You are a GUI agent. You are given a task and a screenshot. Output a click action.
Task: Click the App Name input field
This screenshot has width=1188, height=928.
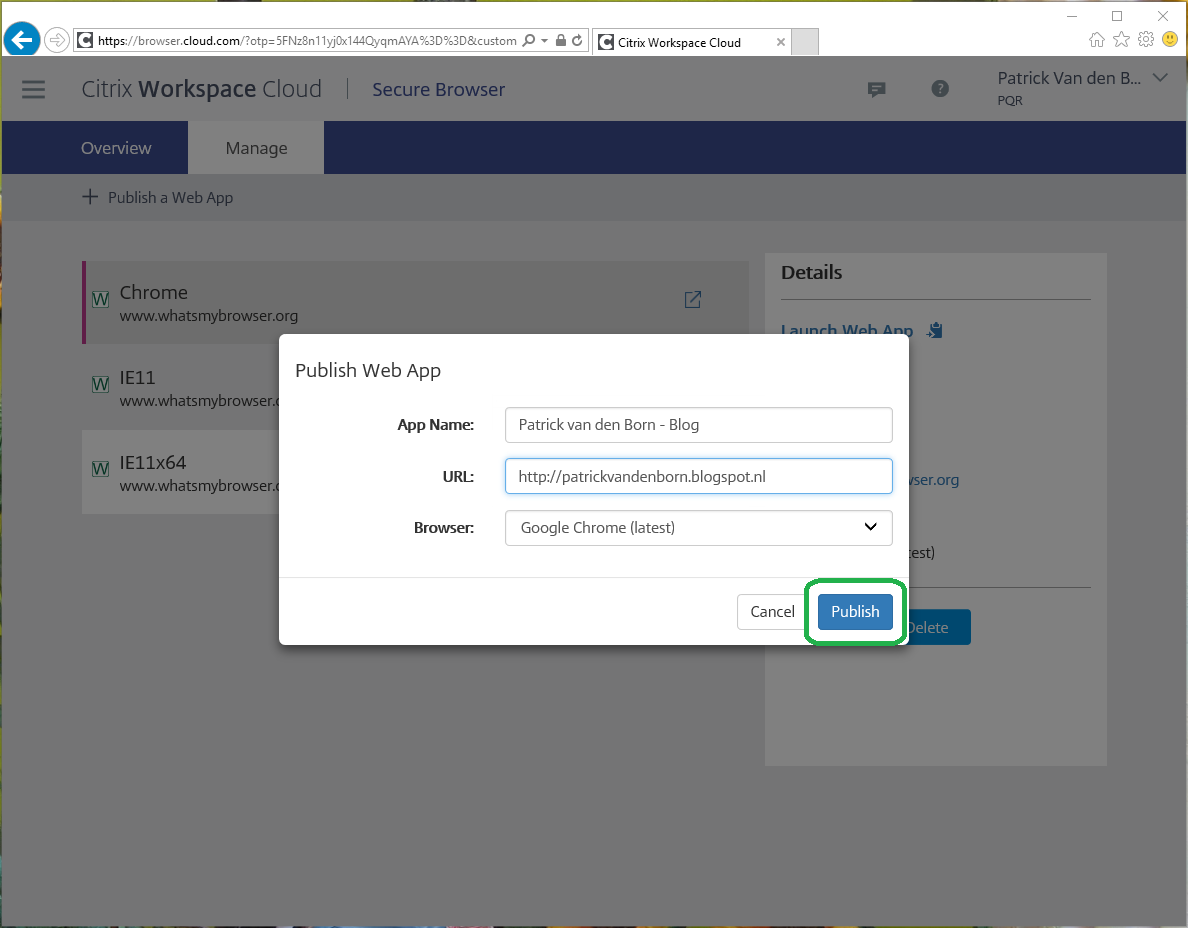(x=699, y=425)
